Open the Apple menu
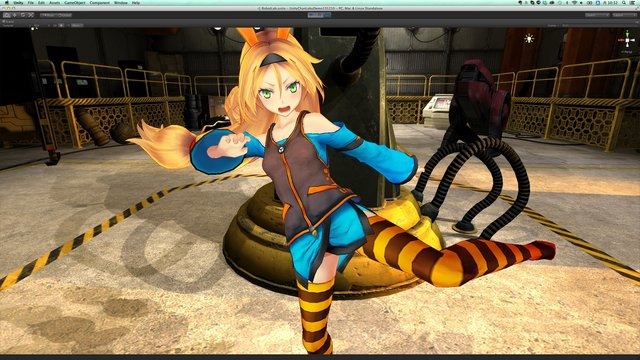The height and width of the screenshot is (360, 640). pos(7,2)
